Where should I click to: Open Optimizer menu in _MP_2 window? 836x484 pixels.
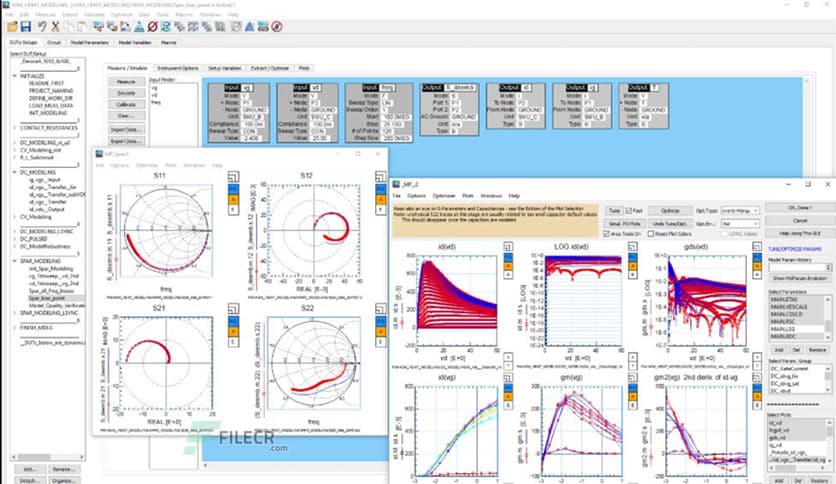tap(444, 196)
